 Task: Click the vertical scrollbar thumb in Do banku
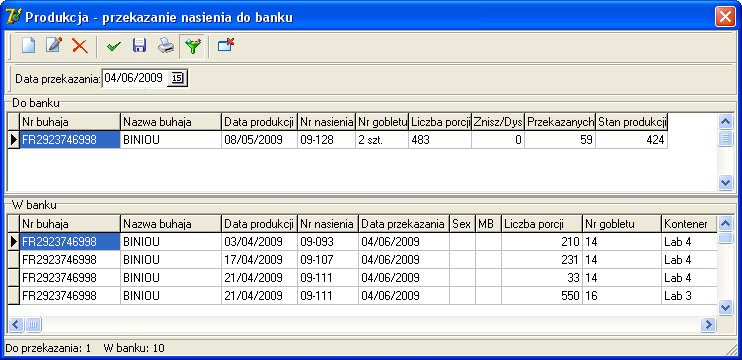click(725, 139)
